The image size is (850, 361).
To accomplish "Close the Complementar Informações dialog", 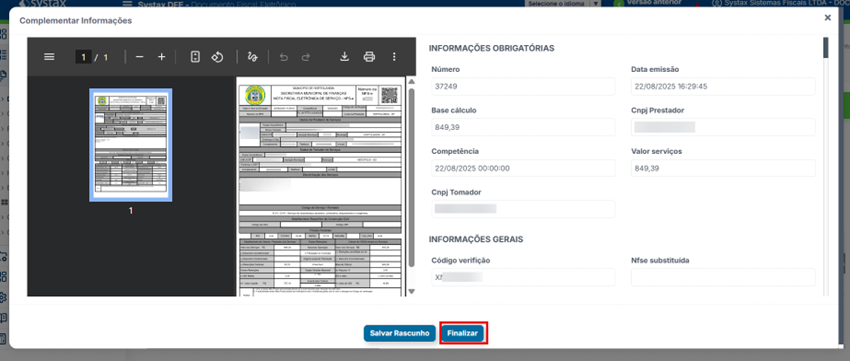I will tap(827, 18).
